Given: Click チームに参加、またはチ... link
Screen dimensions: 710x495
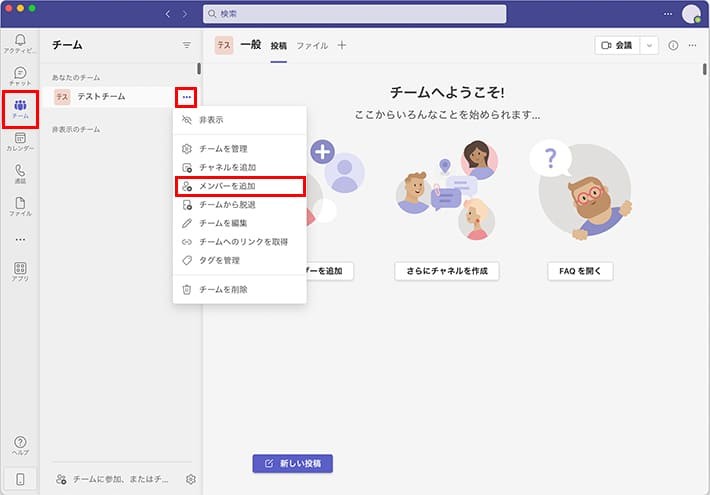Looking at the screenshot, I should (x=112, y=479).
